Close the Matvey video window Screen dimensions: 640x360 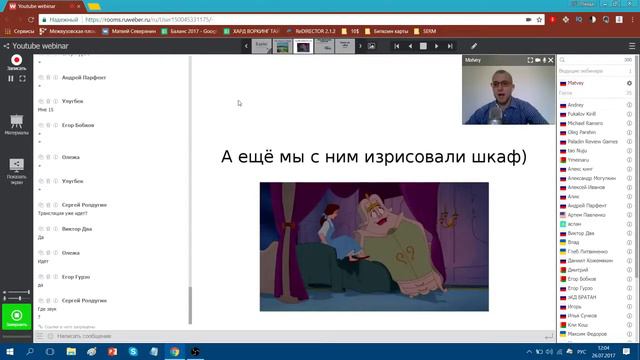551,60
